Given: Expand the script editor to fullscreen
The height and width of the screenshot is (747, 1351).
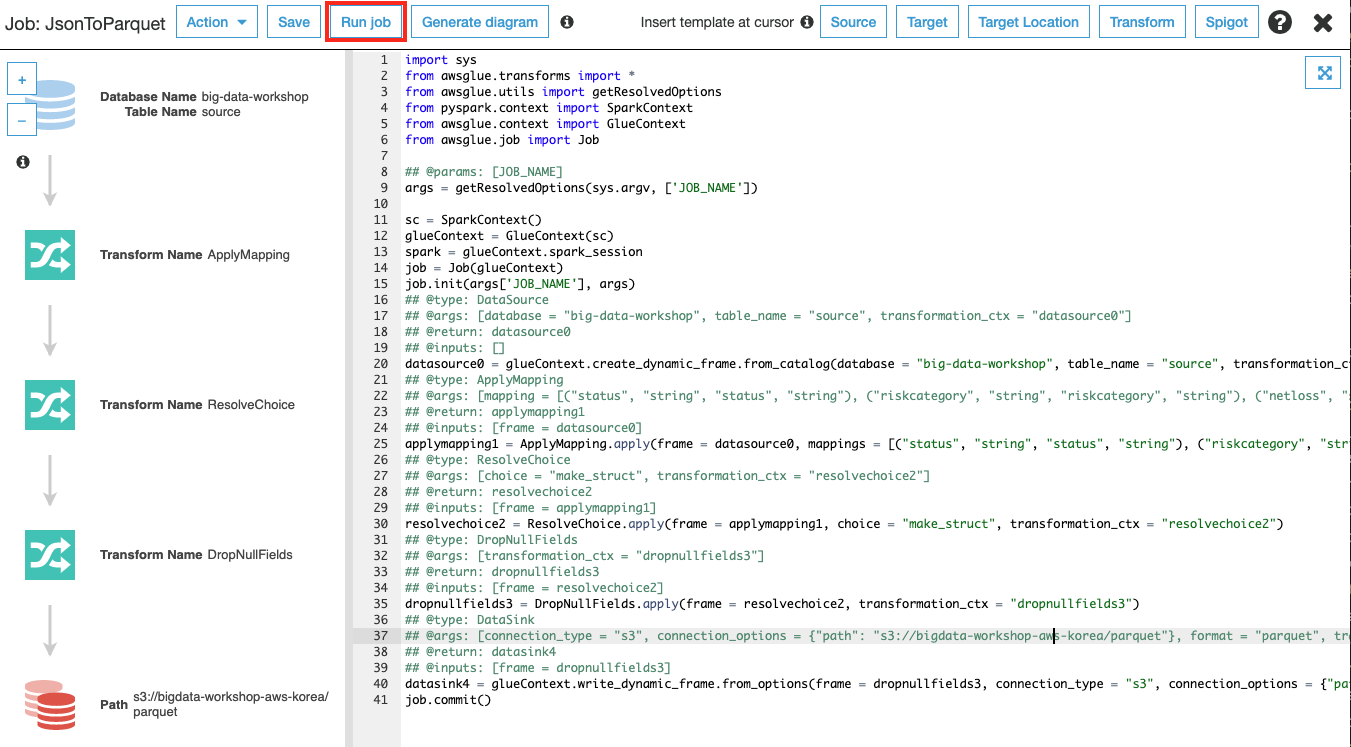Looking at the screenshot, I should pyautogui.click(x=1323, y=73).
